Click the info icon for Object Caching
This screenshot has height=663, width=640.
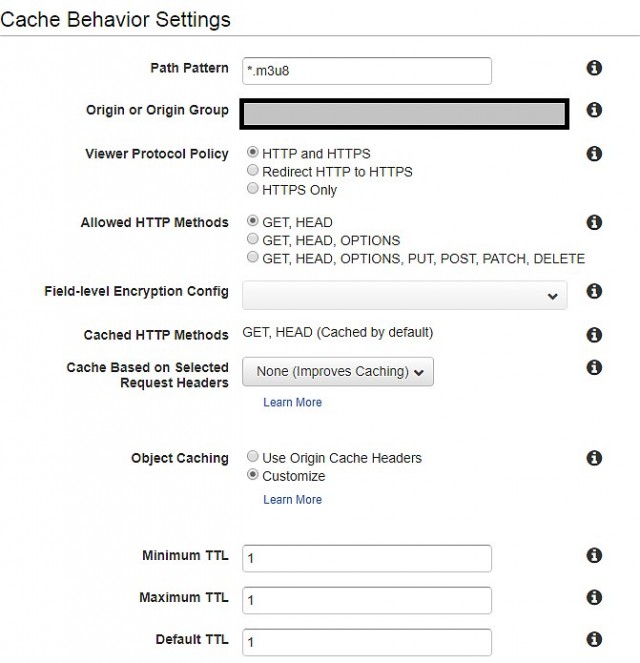pyautogui.click(x=594, y=458)
